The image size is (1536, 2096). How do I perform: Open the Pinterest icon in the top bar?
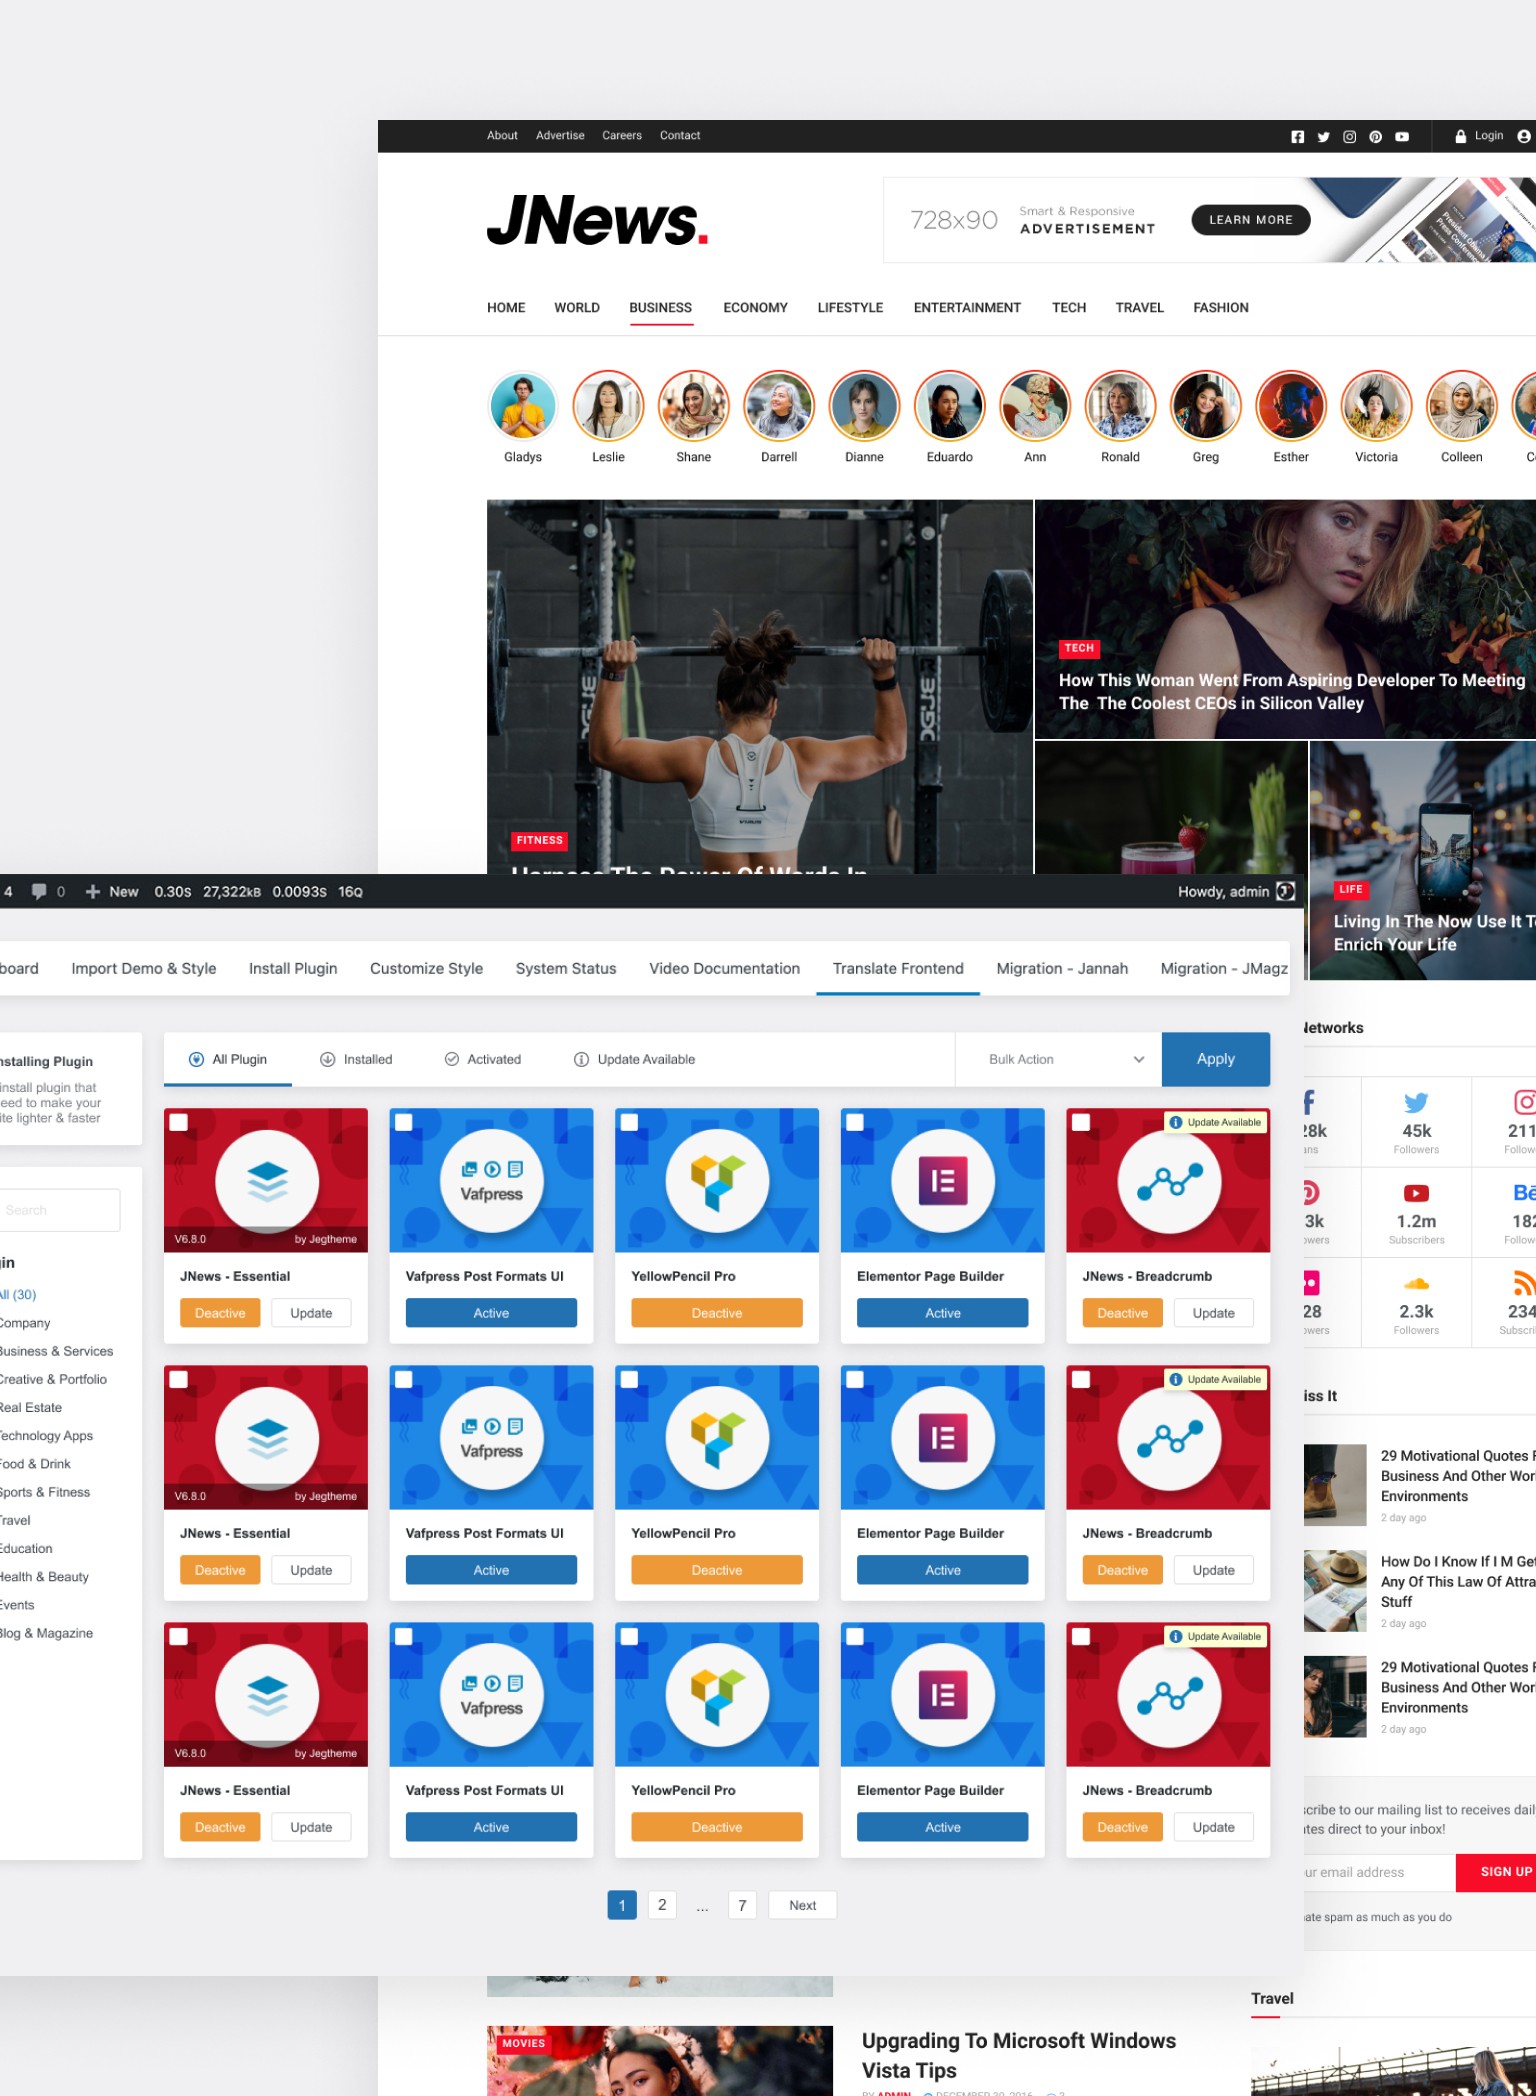(x=1375, y=137)
